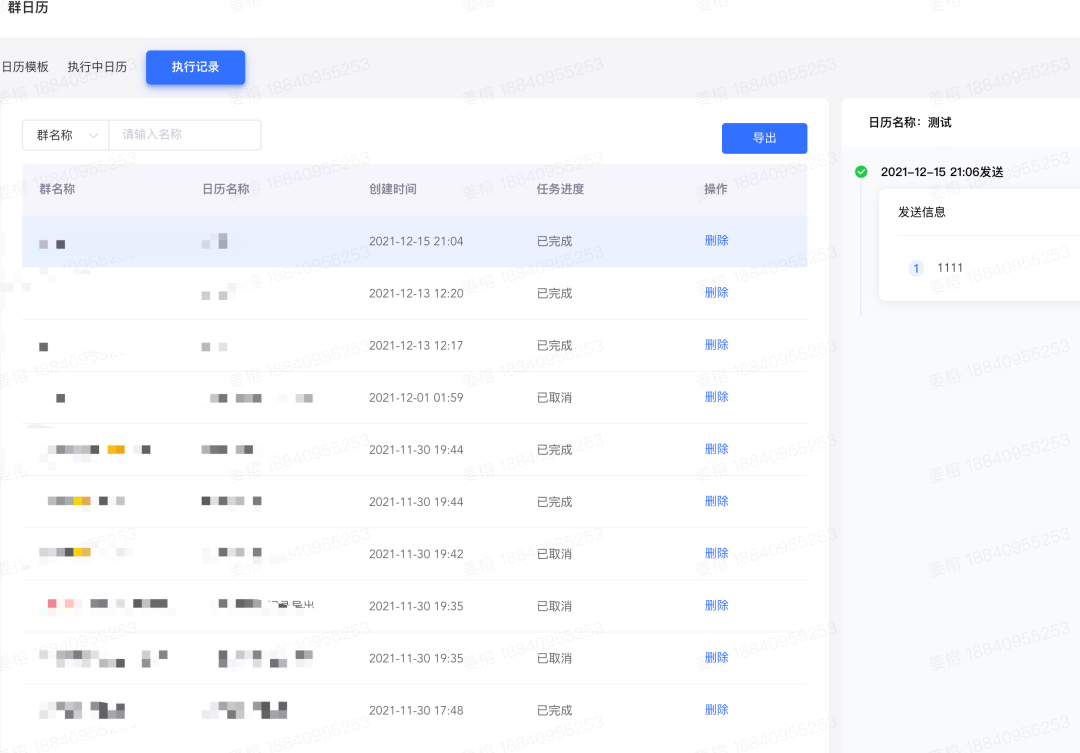The image size is (1080, 753).
Task: Click the 导出 export button
Action: tap(764, 138)
